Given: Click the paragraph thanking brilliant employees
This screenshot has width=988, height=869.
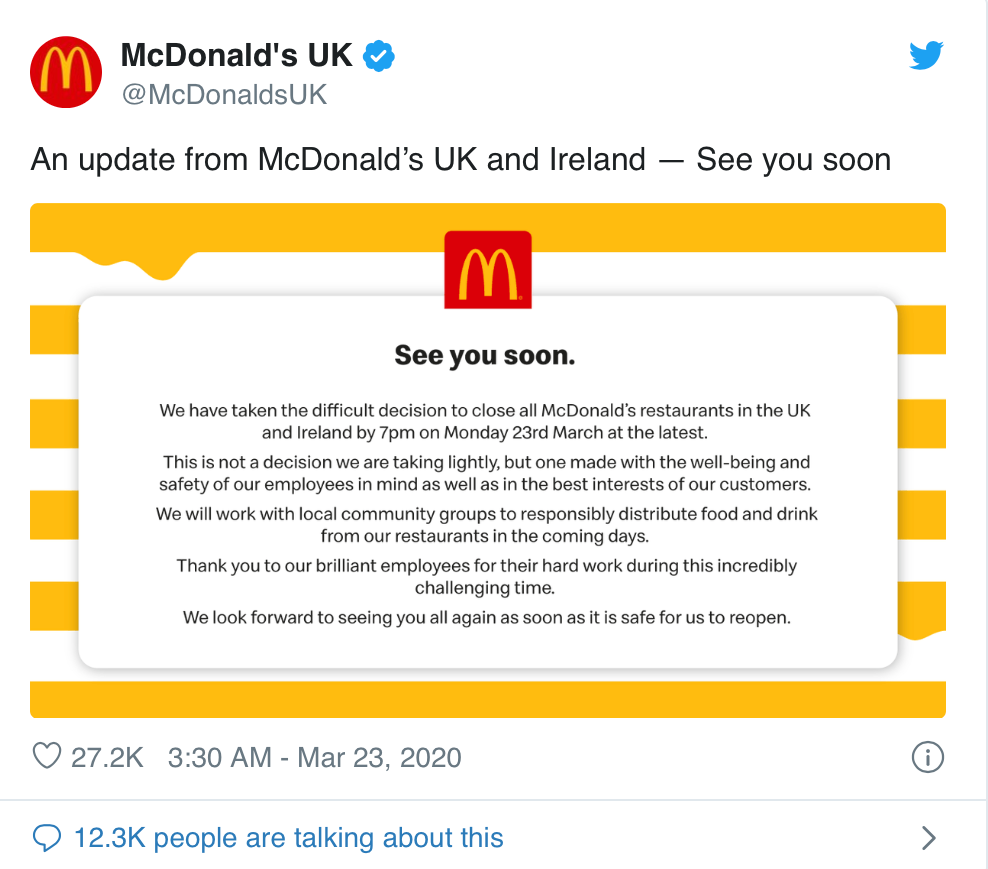Looking at the screenshot, I should coord(487,576).
